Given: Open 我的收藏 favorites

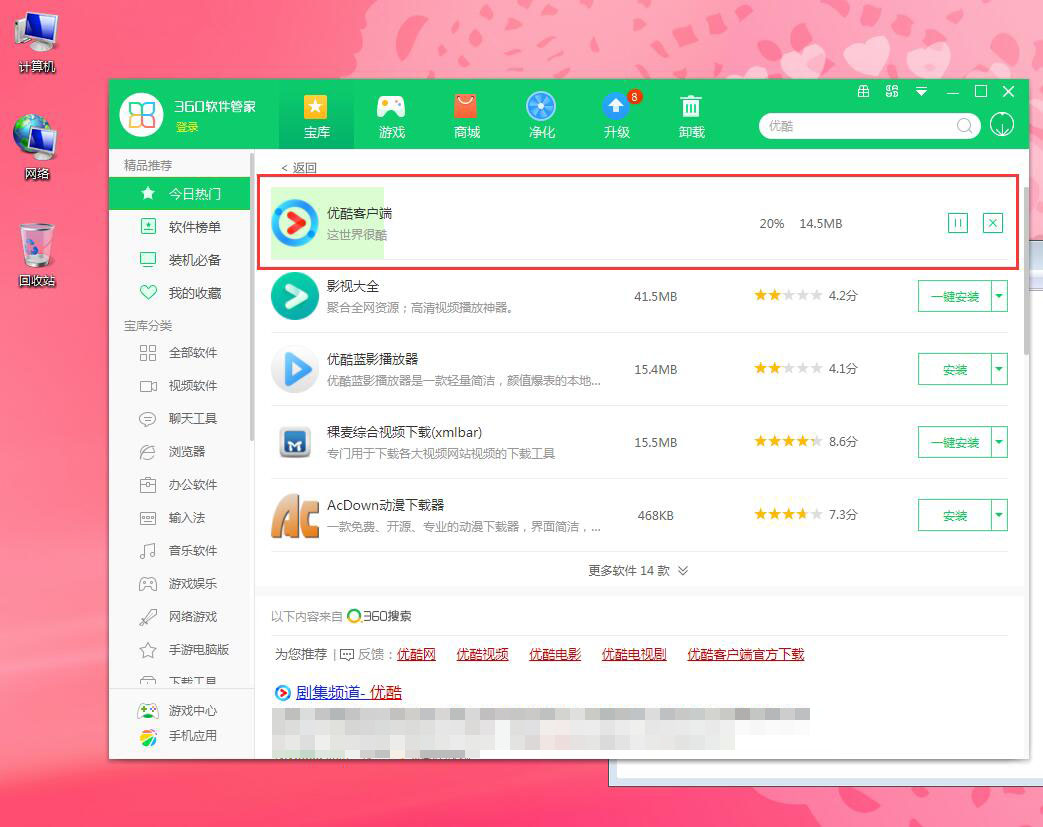Looking at the screenshot, I should point(180,293).
